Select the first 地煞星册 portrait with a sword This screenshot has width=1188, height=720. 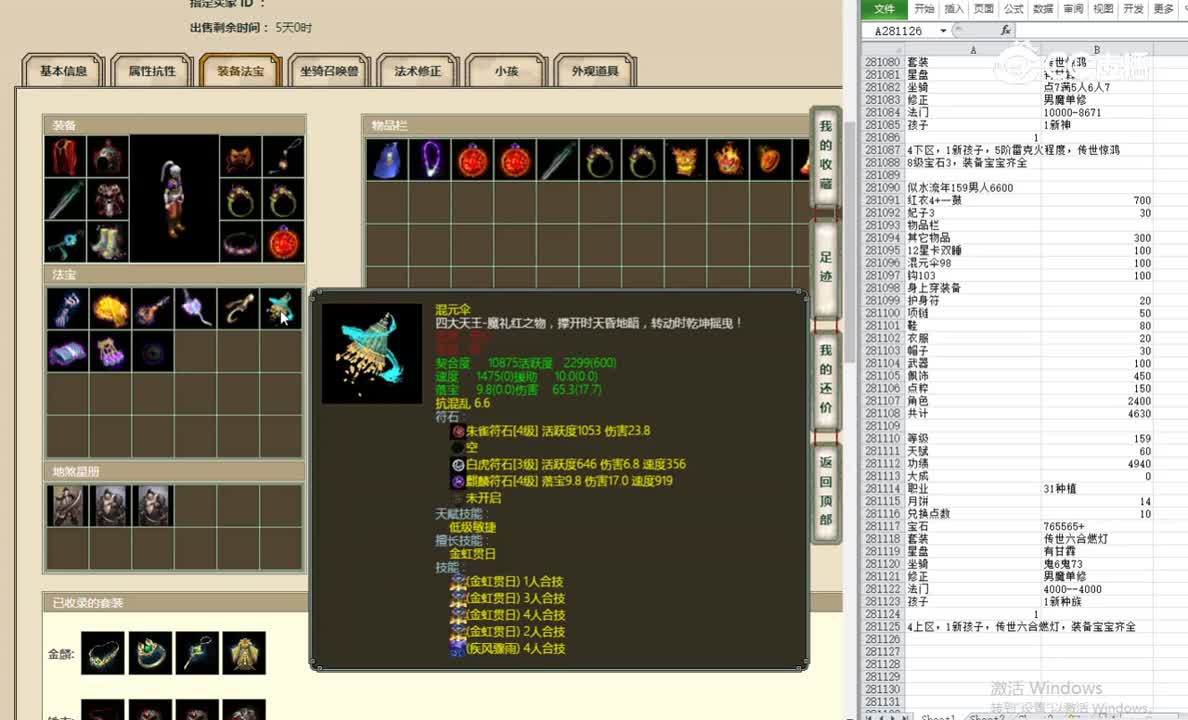point(67,506)
